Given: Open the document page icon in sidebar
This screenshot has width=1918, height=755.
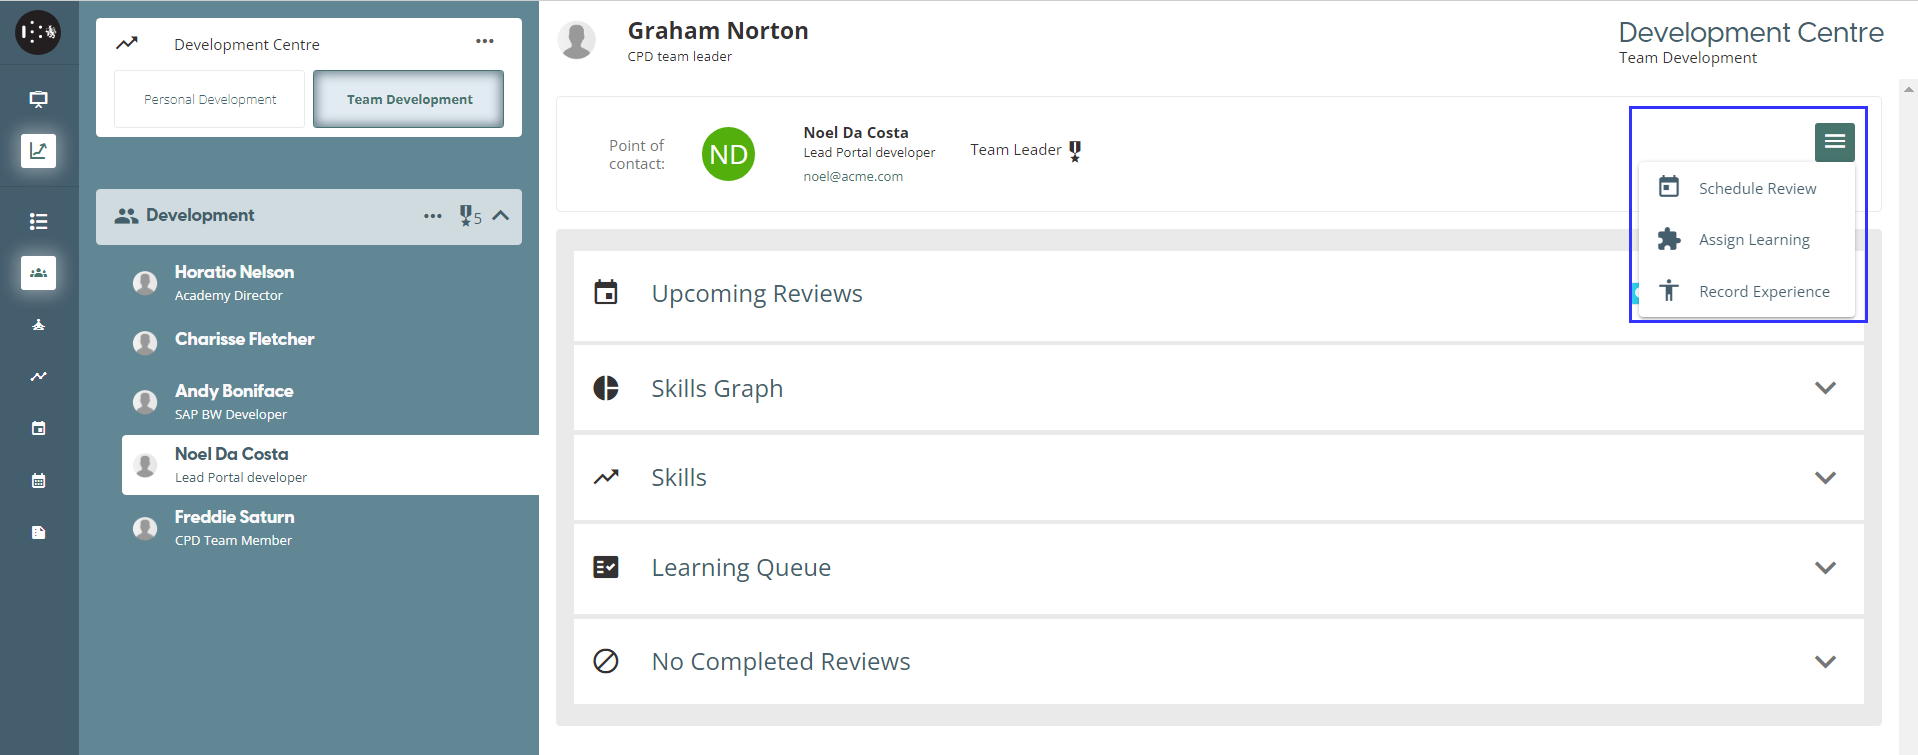Looking at the screenshot, I should [x=38, y=533].
